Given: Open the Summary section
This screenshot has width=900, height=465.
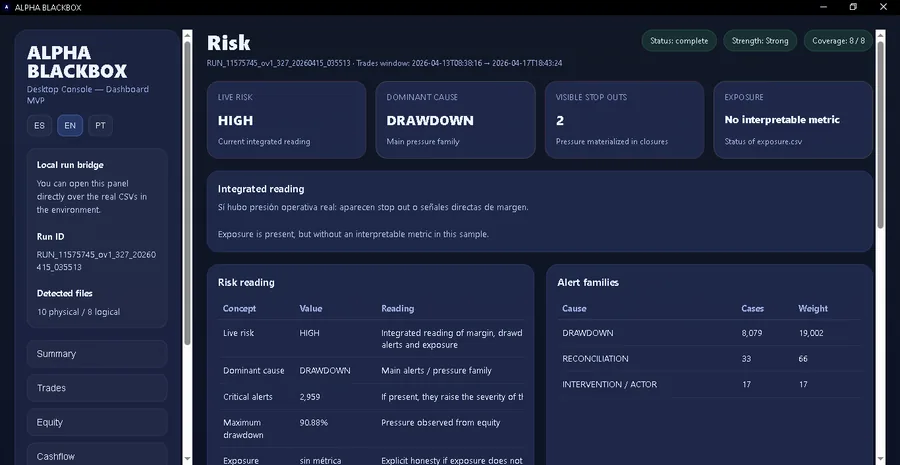Looking at the screenshot, I should coord(97,354).
